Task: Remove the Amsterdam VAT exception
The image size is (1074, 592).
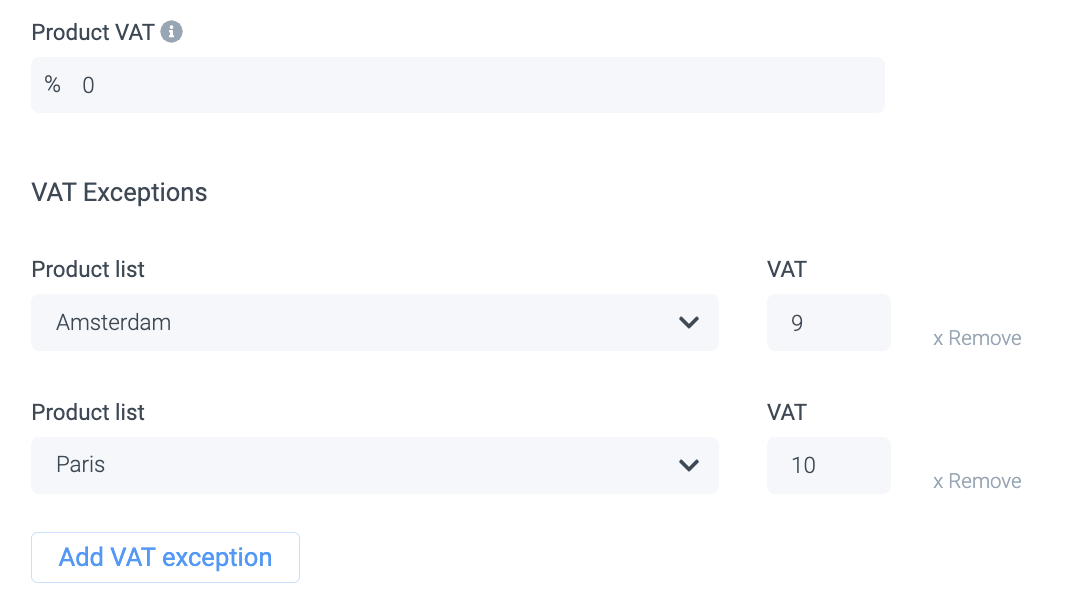Action: 977,338
